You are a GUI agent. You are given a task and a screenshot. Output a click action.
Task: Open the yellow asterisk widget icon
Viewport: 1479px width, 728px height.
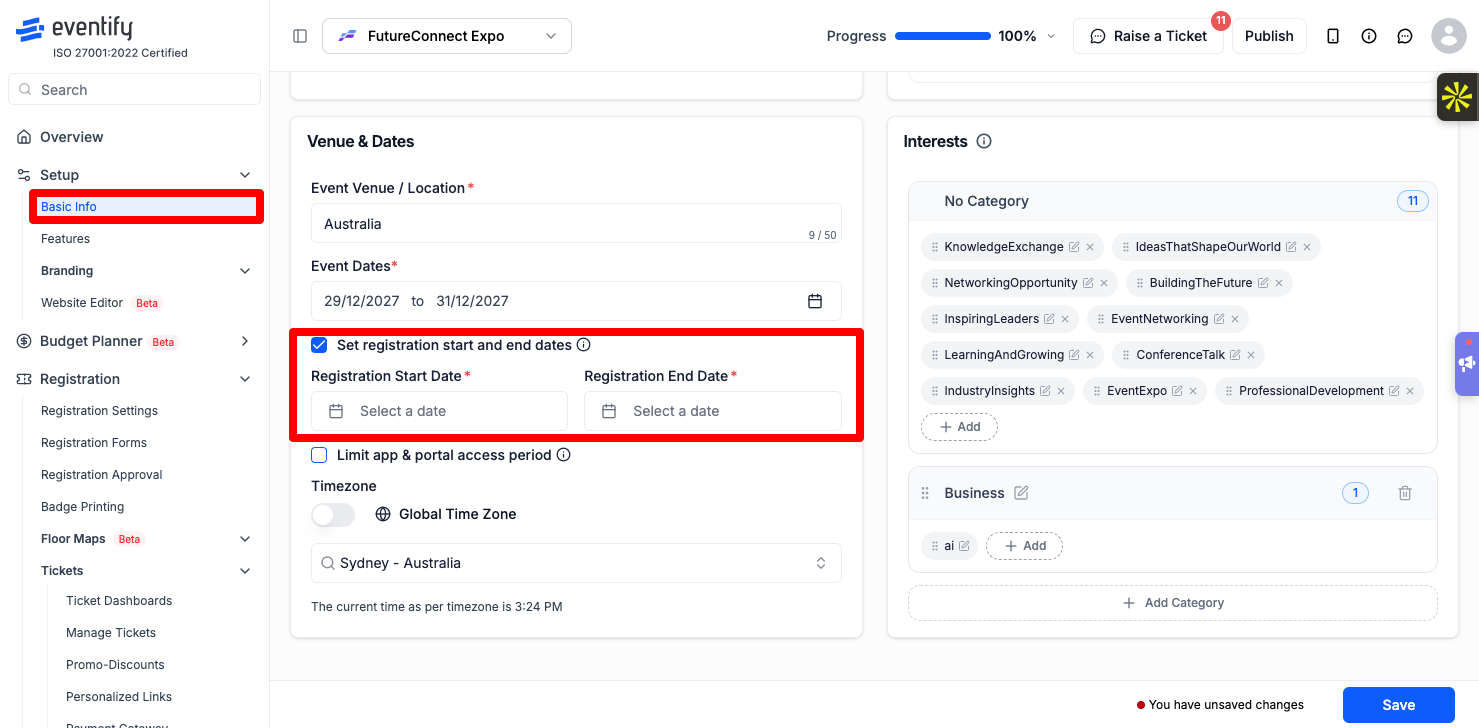(1457, 97)
